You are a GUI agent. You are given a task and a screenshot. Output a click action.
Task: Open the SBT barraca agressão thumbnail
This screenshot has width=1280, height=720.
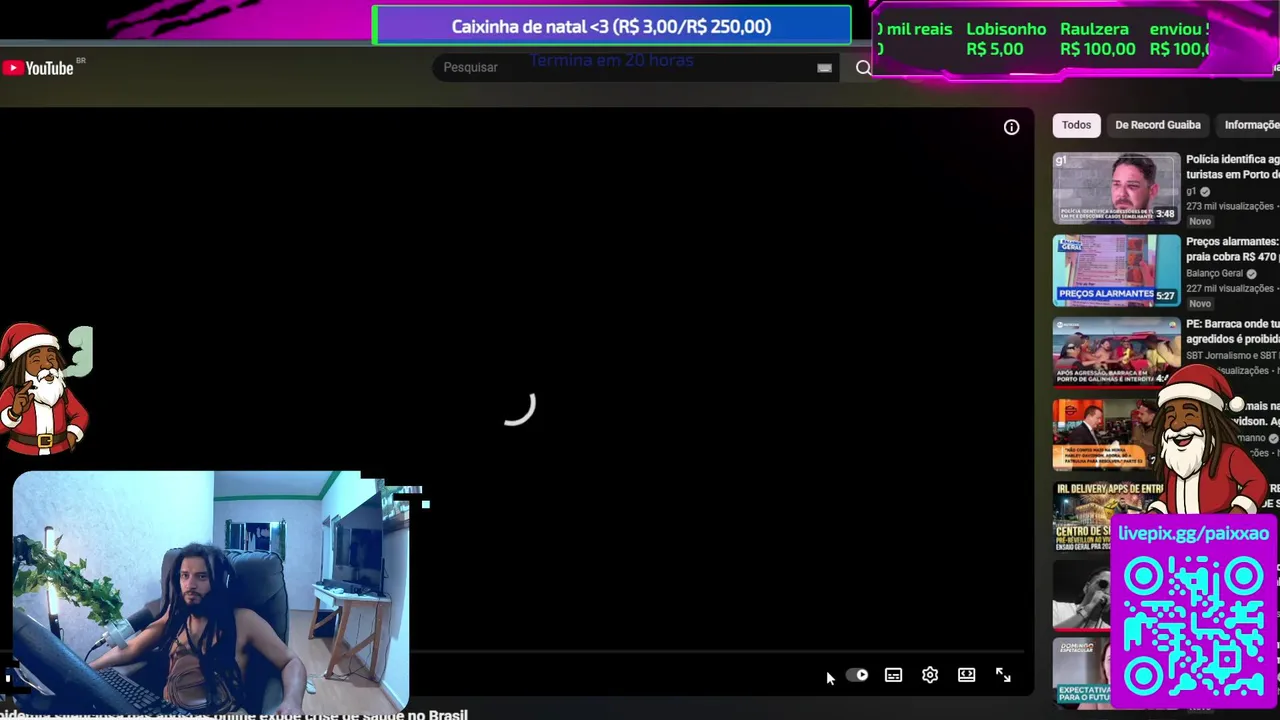1116,352
